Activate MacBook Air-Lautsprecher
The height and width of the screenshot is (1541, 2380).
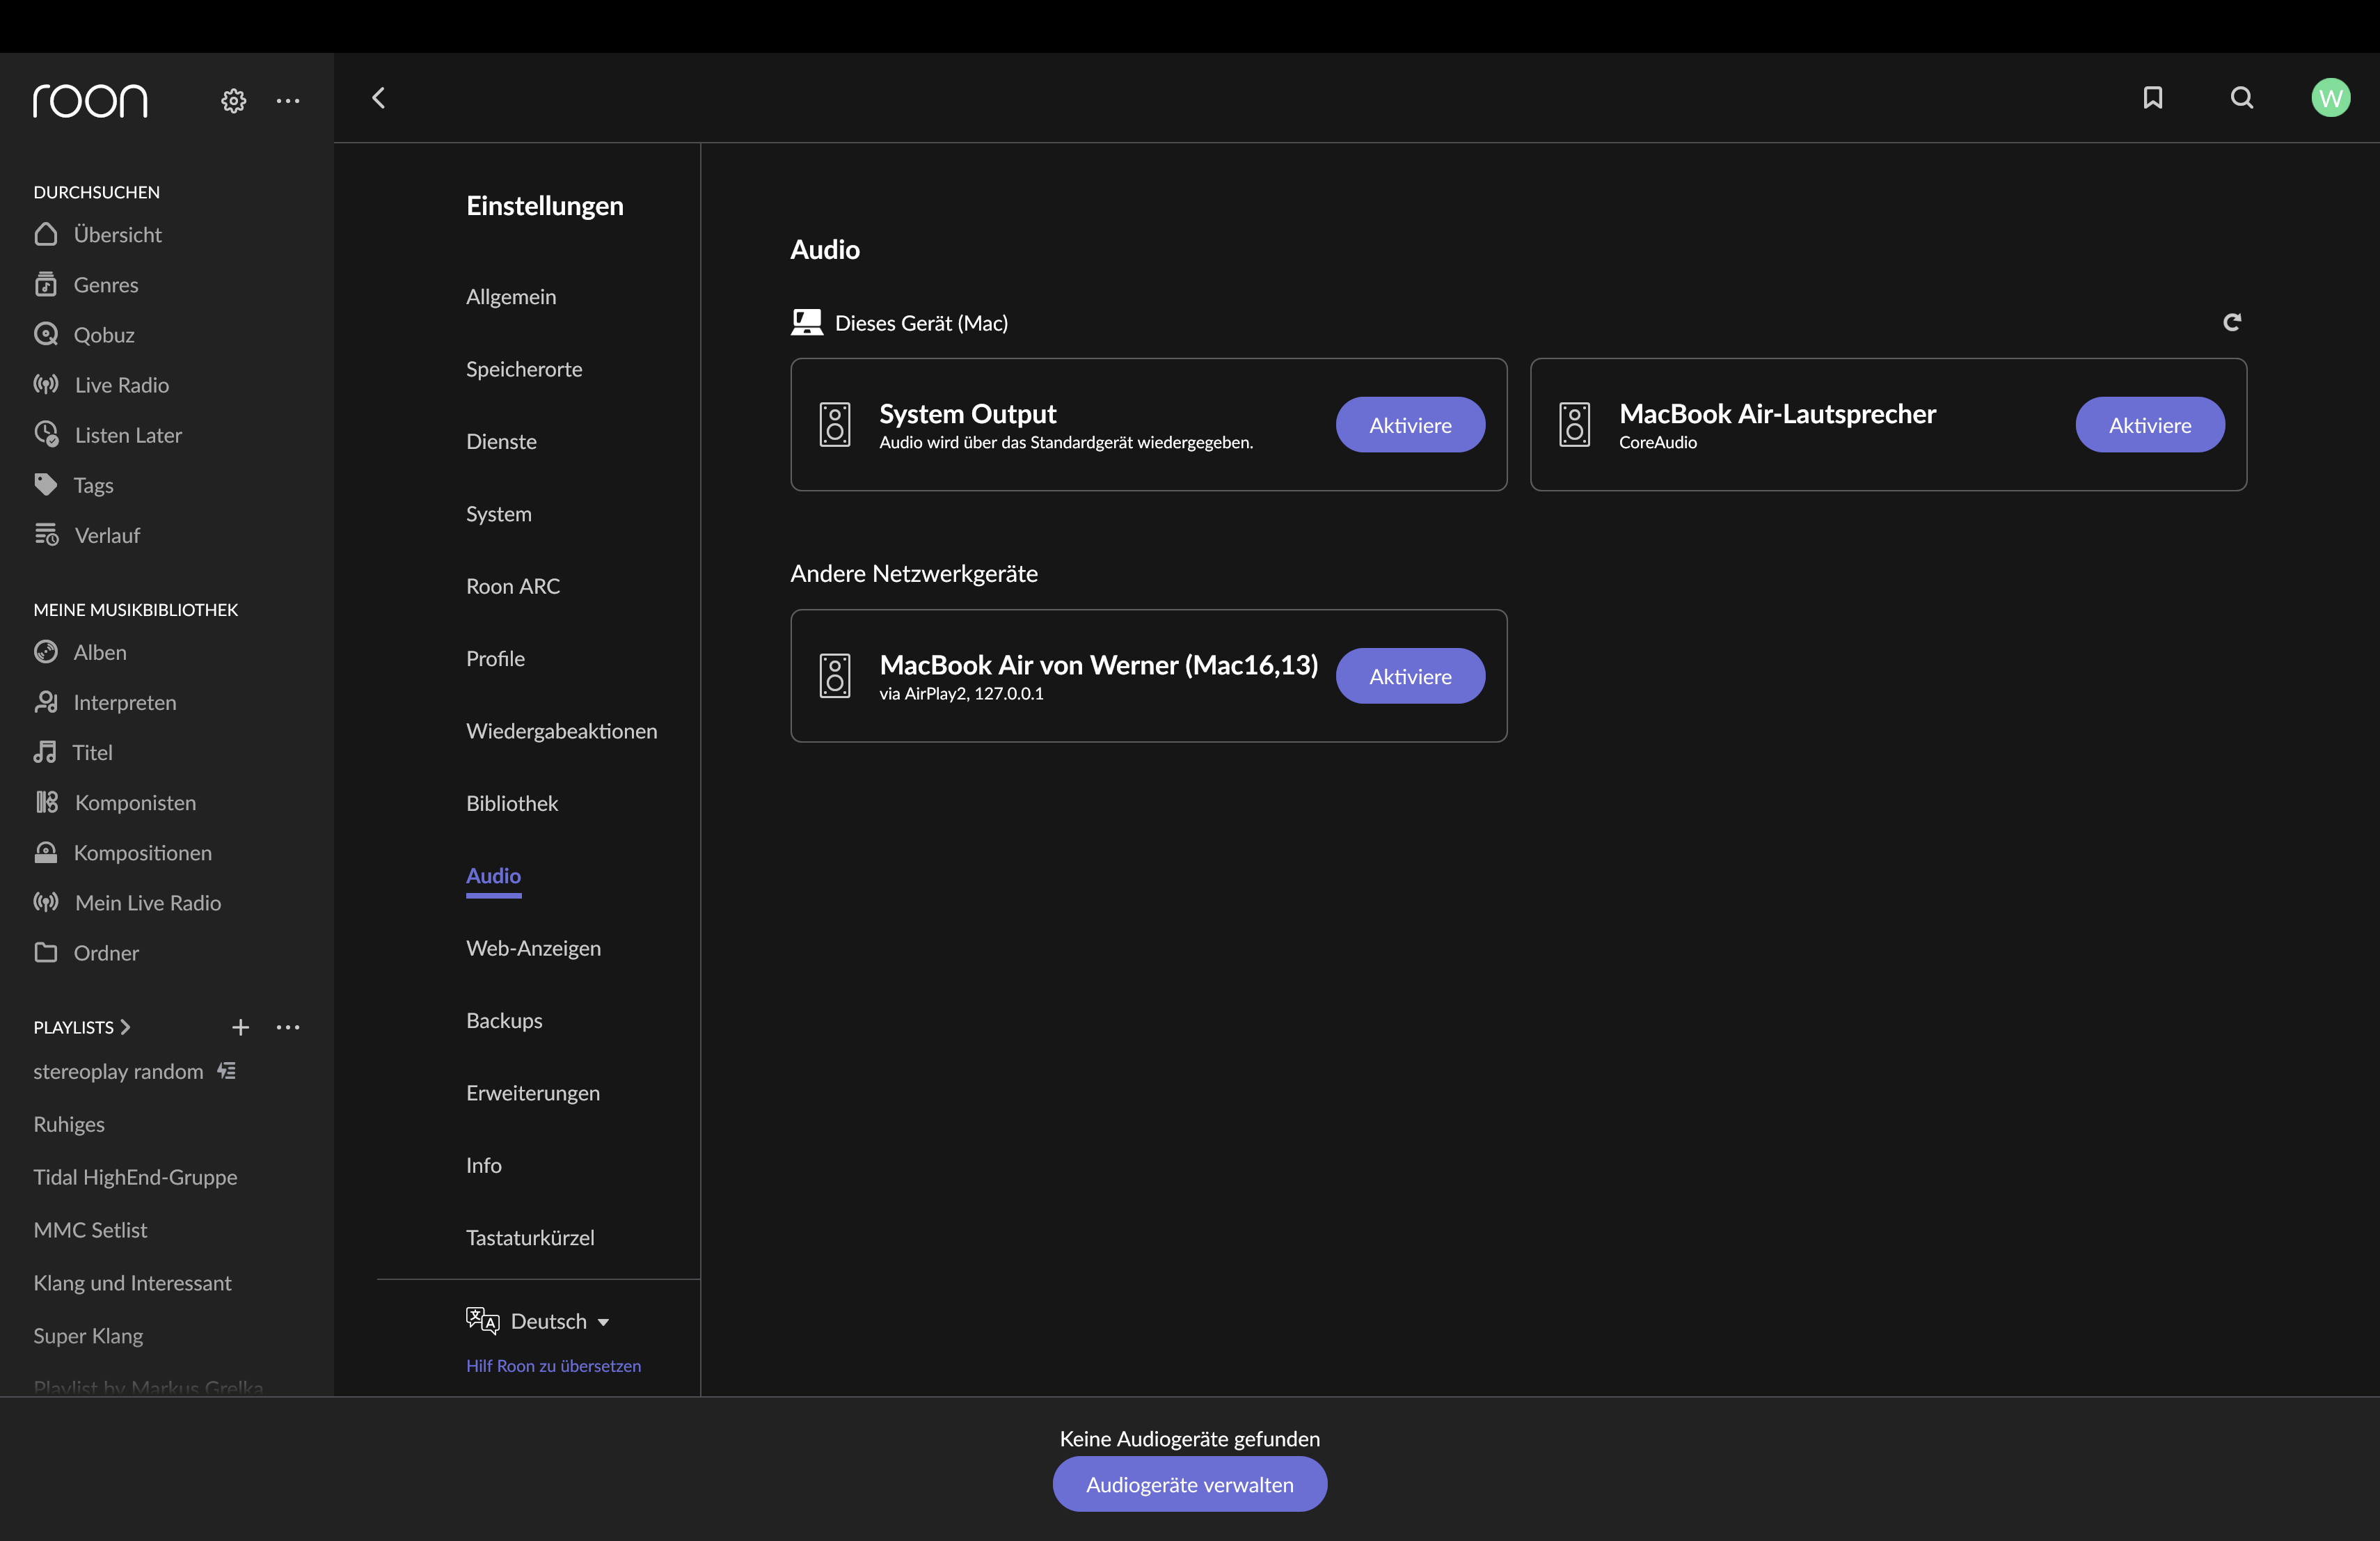pyautogui.click(x=2149, y=425)
